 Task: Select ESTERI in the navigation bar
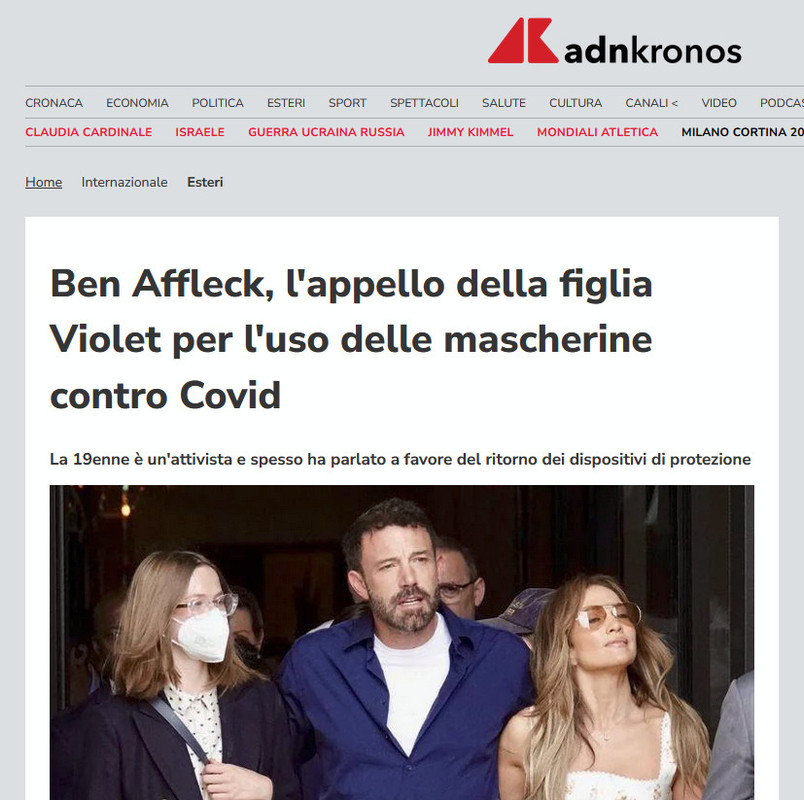click(x=286, y=103)
